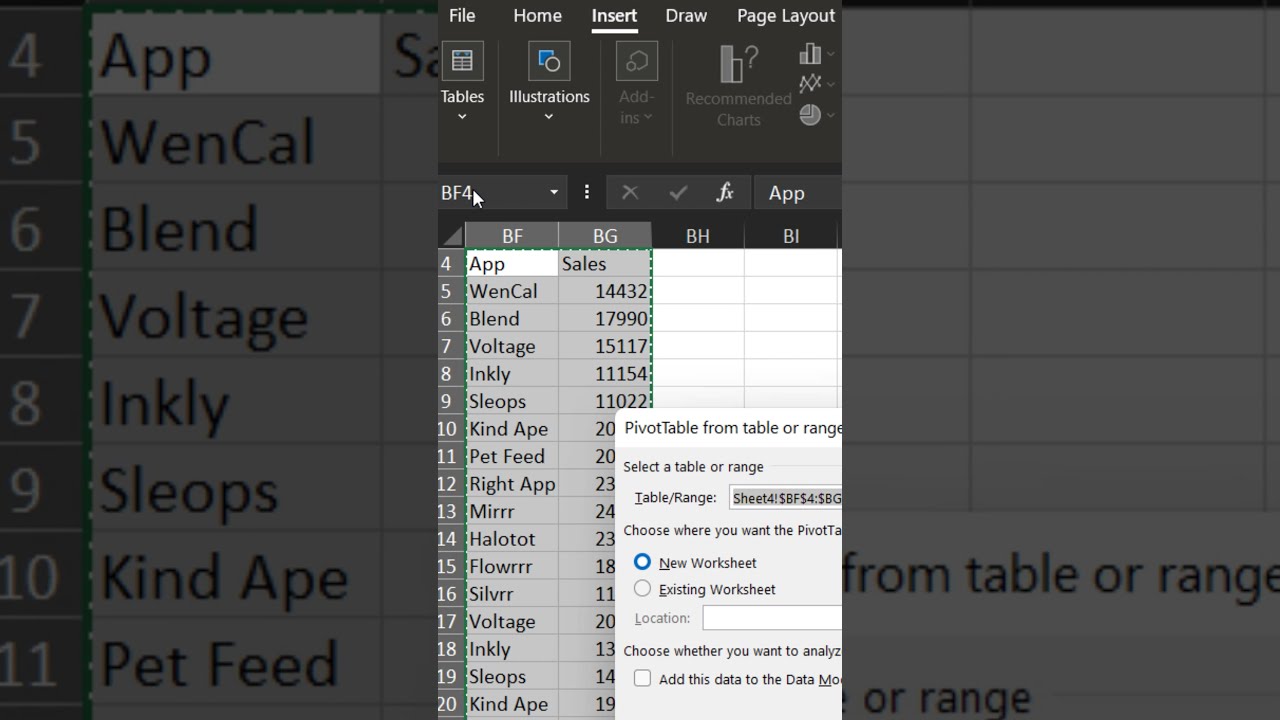Expand the Name Box dropdown arrow
1280x720 pixels.
pos(553,193)
